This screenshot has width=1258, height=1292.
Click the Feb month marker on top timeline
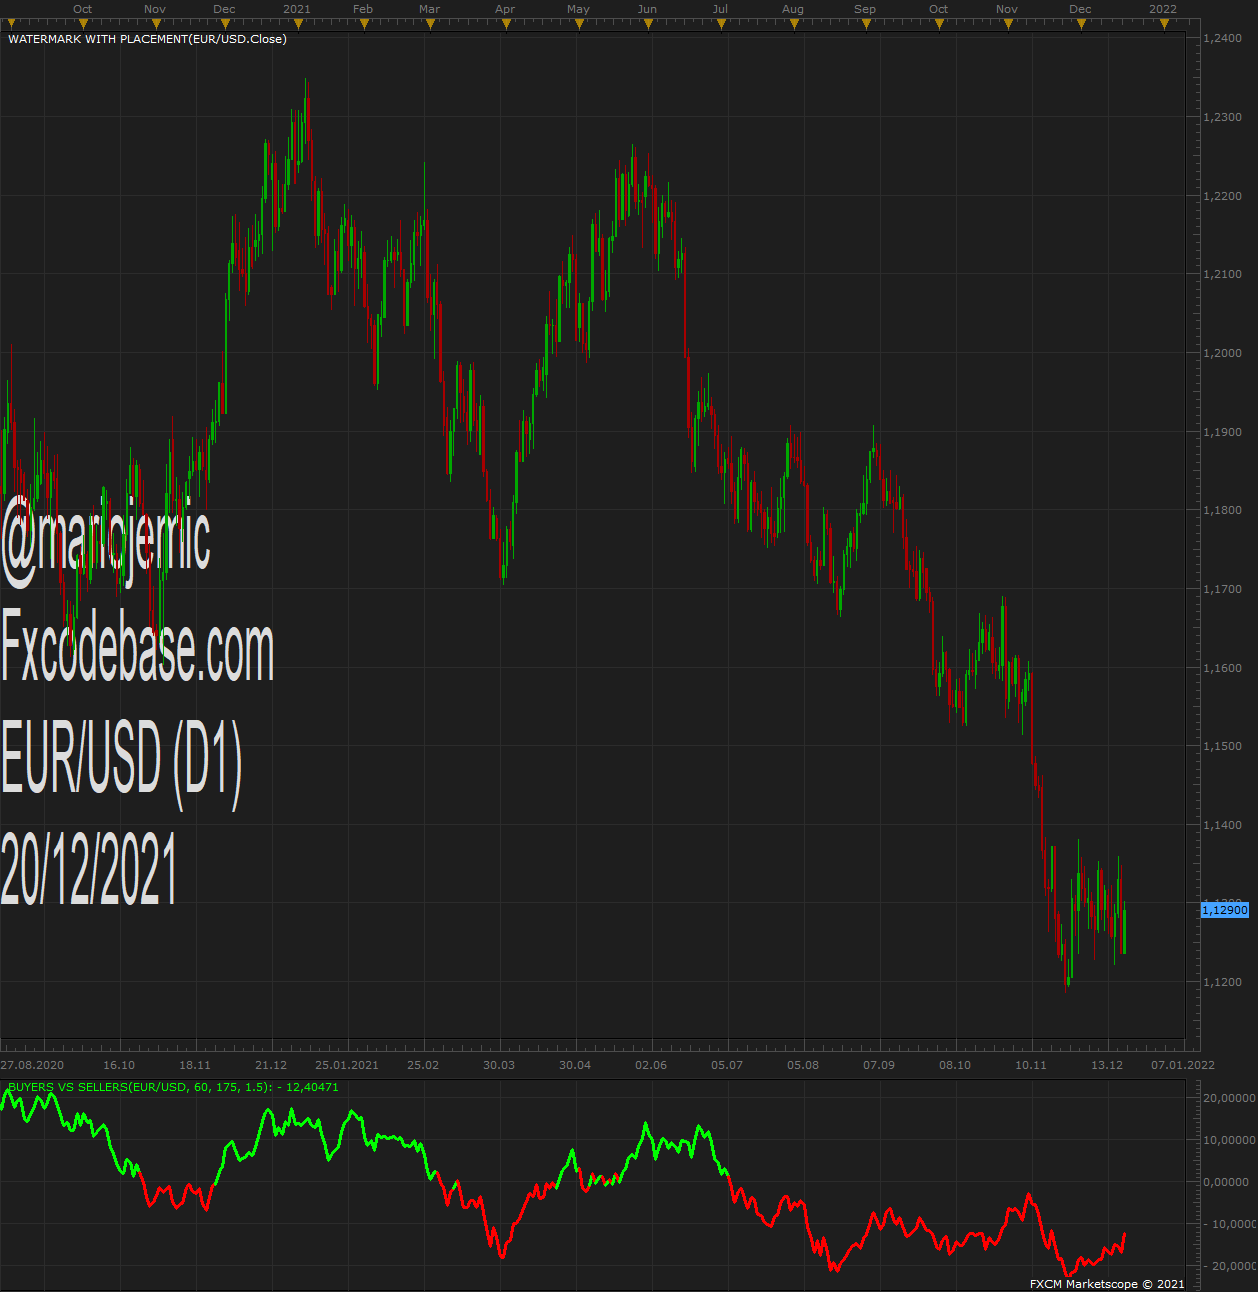(x=363, y=9)
